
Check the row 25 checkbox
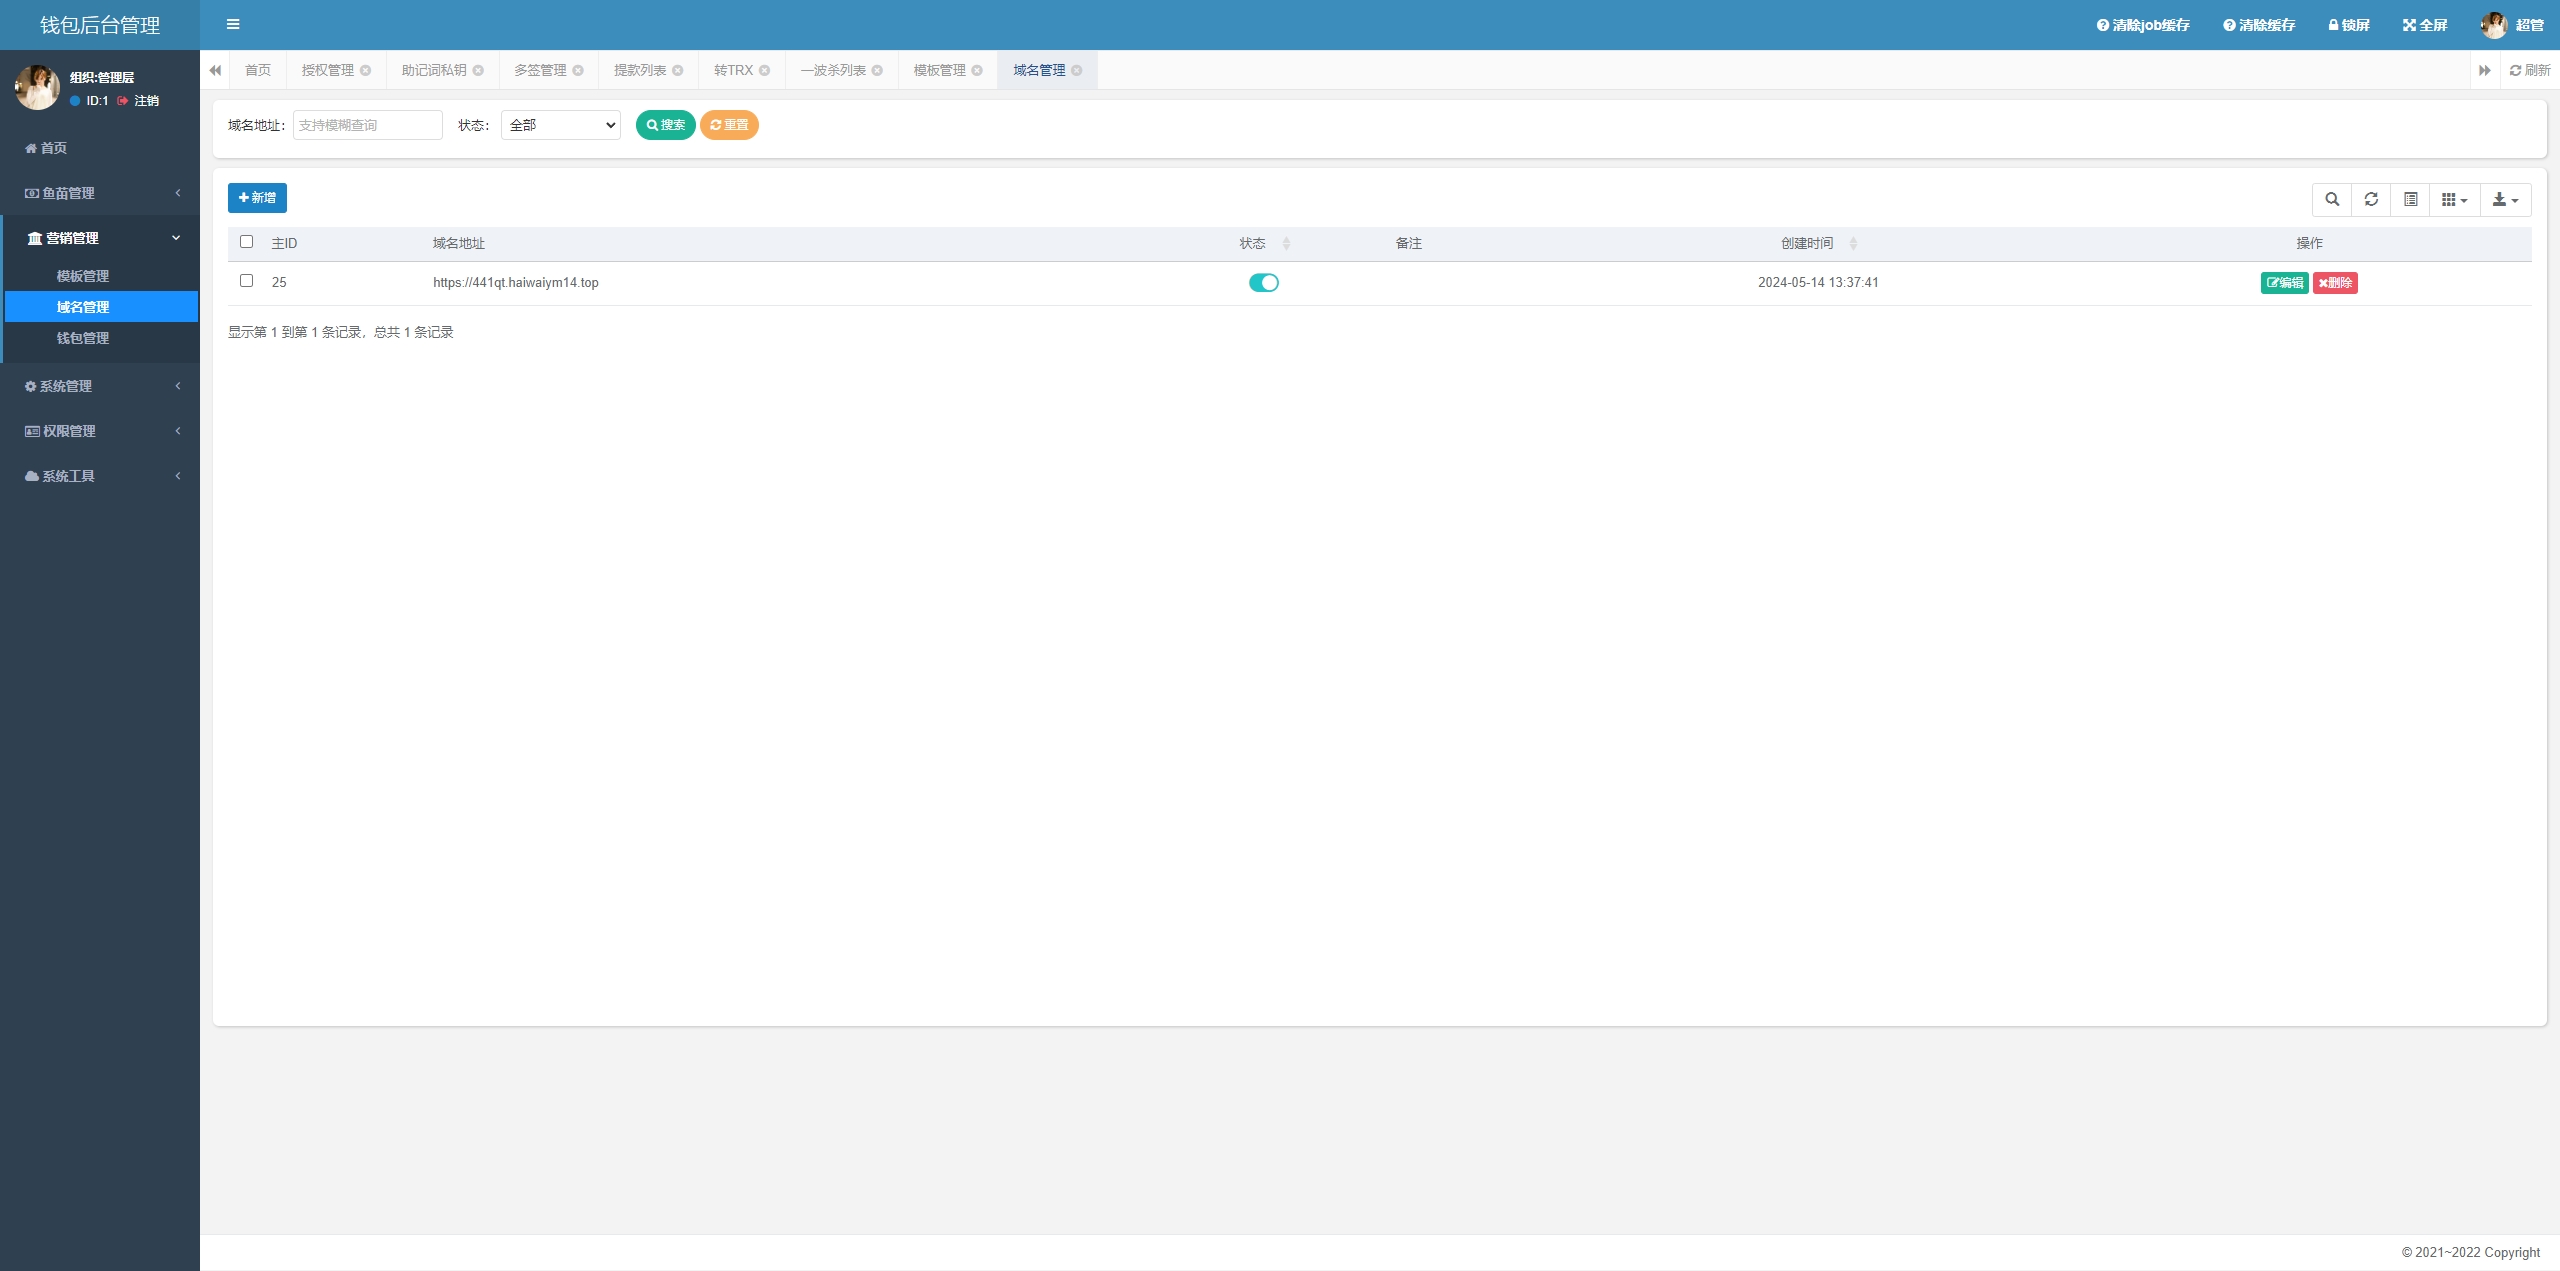point(247,281)
